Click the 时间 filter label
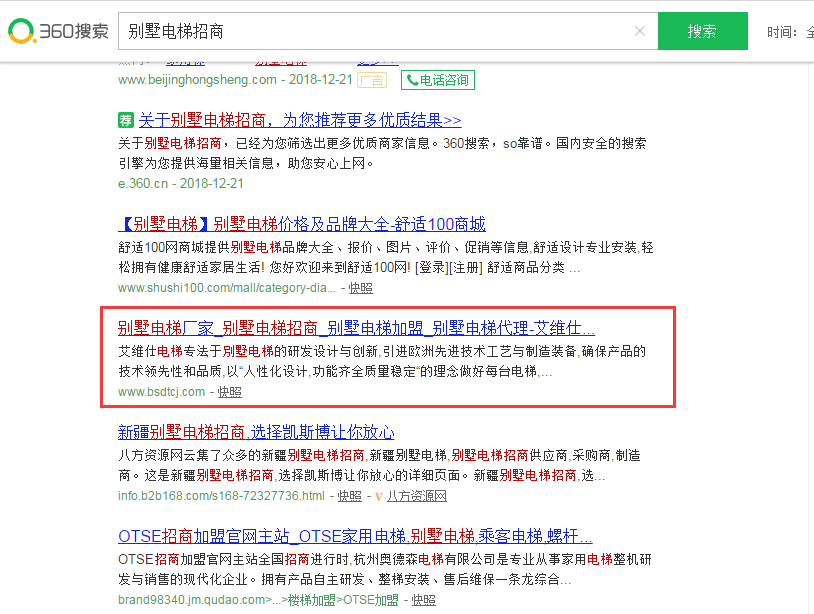 [781, 32]
